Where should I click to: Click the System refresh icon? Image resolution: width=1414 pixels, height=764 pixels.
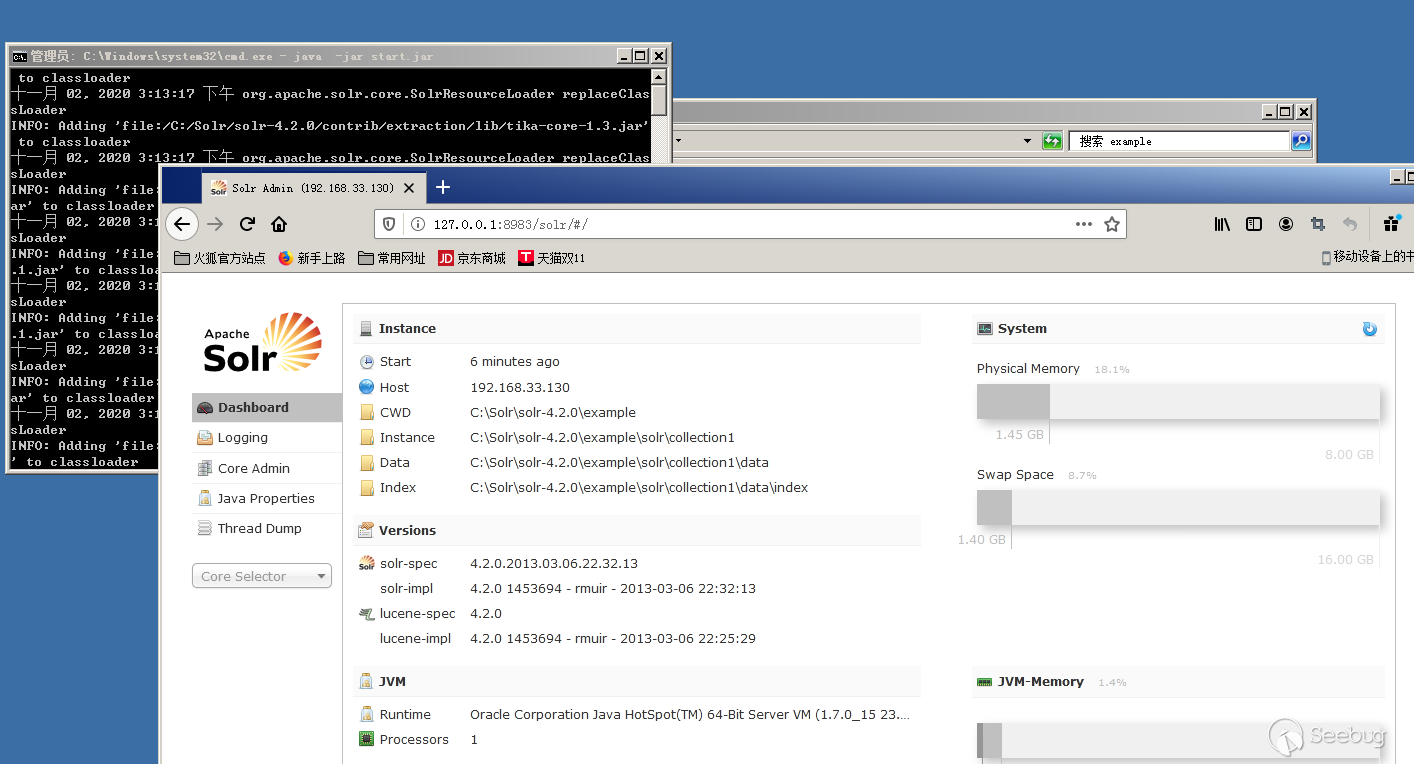tap(1369, 329)
